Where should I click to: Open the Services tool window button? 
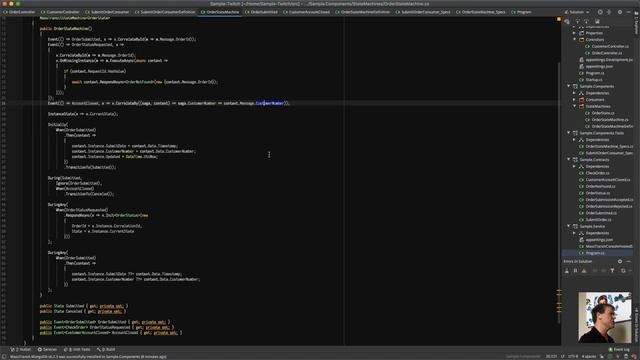[47, 349]
